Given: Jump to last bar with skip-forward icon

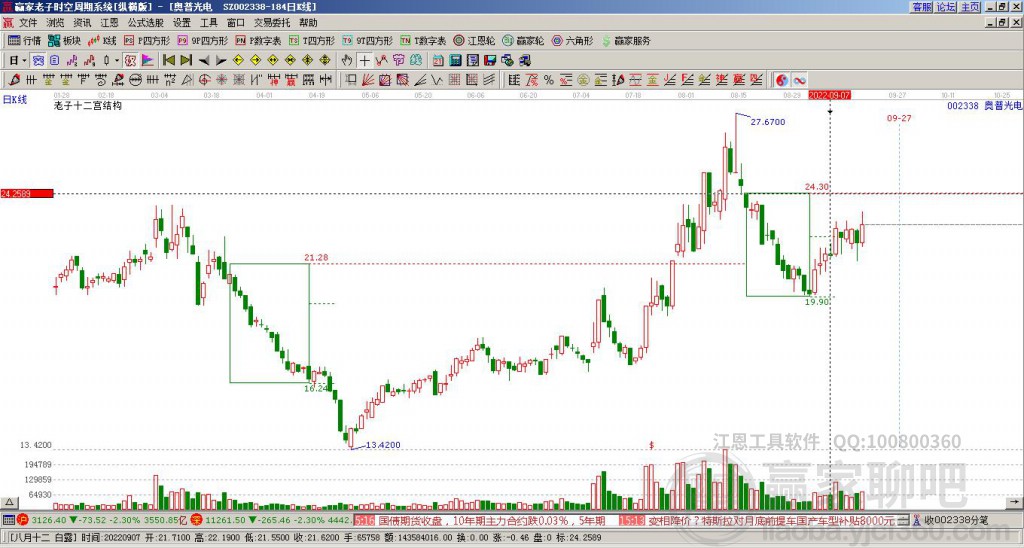Looking at the screenshot, I should pos(186,61).
